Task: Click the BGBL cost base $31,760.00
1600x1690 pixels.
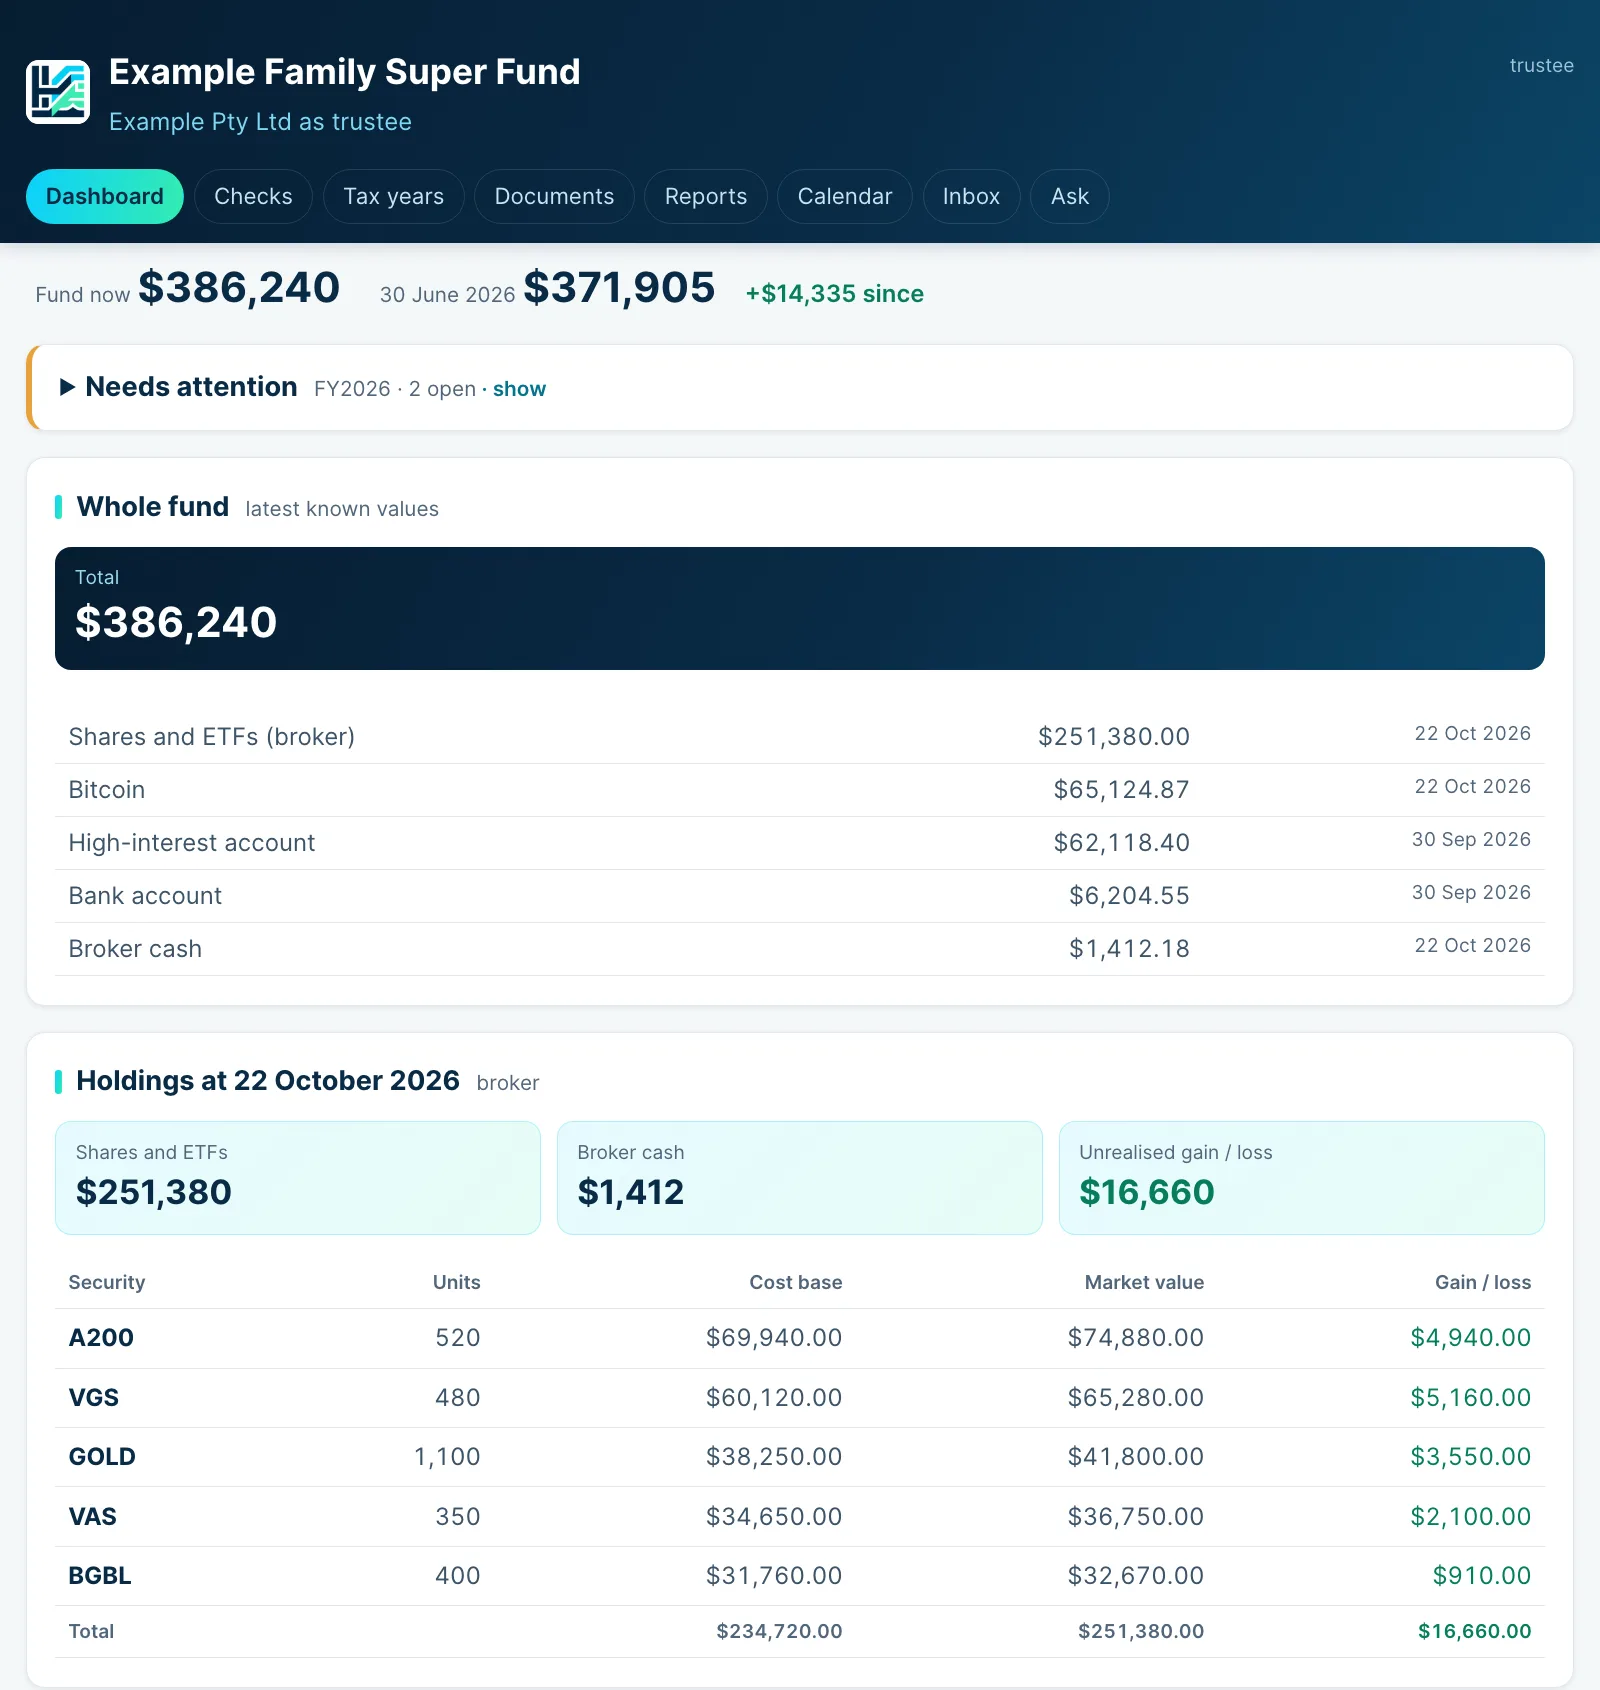Action: [774, 1576]
